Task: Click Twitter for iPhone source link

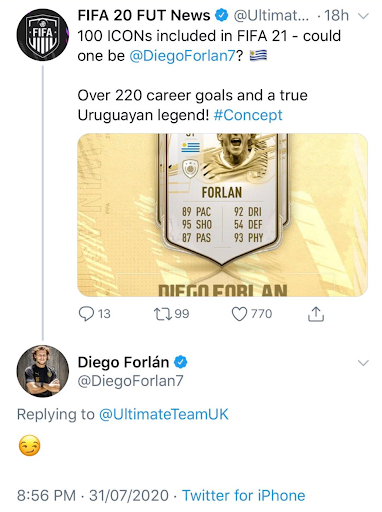Action: point(244,495)
